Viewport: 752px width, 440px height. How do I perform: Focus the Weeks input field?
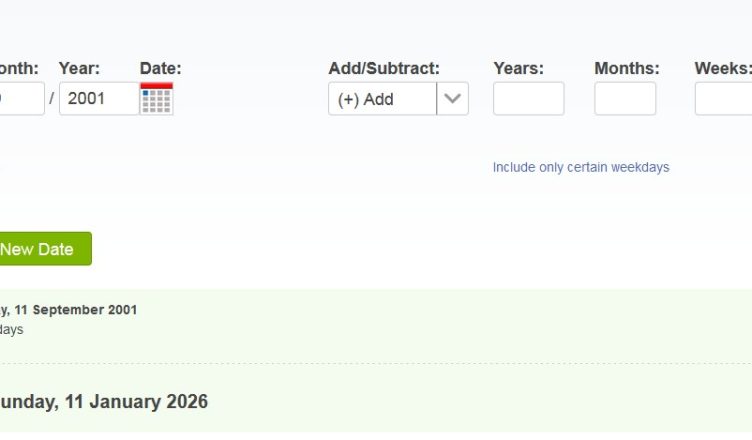[x=724, y=99]
